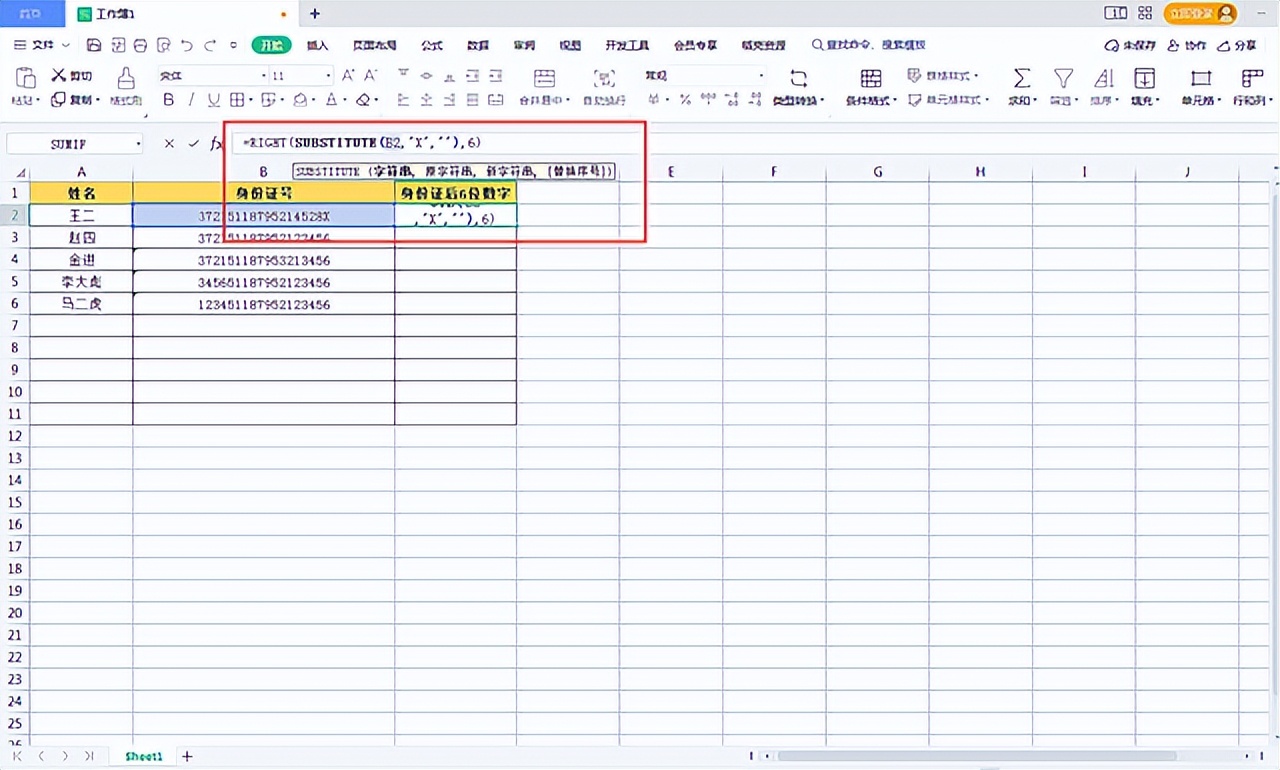Click the 分享 (Share) button
The image size is (1280, 770).
tap(1238, 45)
